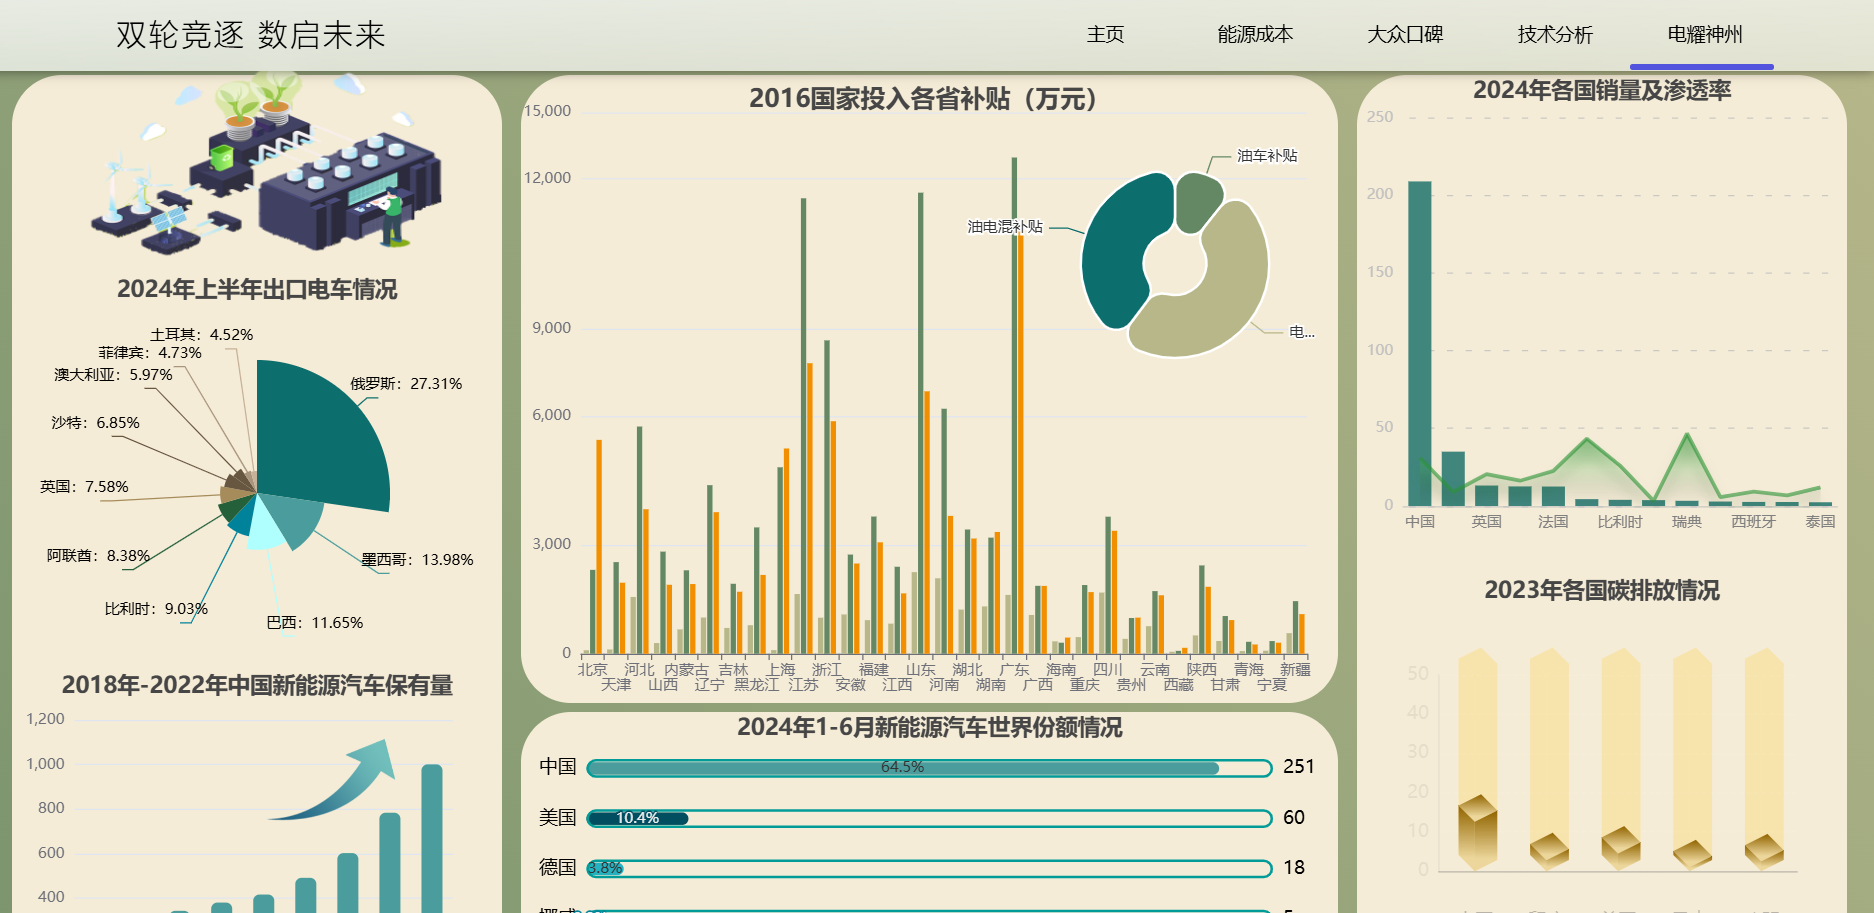The height and width of the screenshot is (913, 1874).
Task: Click the 中国 64.5% progress bar
Action: pyautogui.click(x=929, y=768)
